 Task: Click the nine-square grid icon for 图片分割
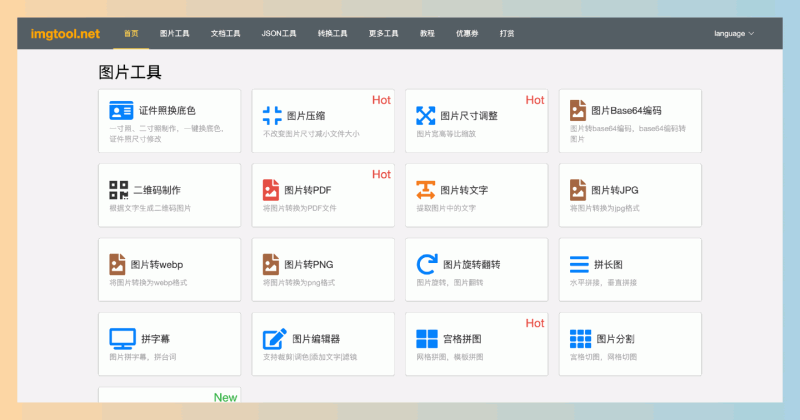coord(580,339)
